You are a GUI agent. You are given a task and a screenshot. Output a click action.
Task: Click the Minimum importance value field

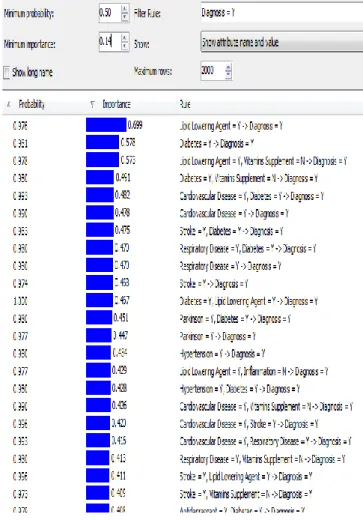[x=110, y=42]
